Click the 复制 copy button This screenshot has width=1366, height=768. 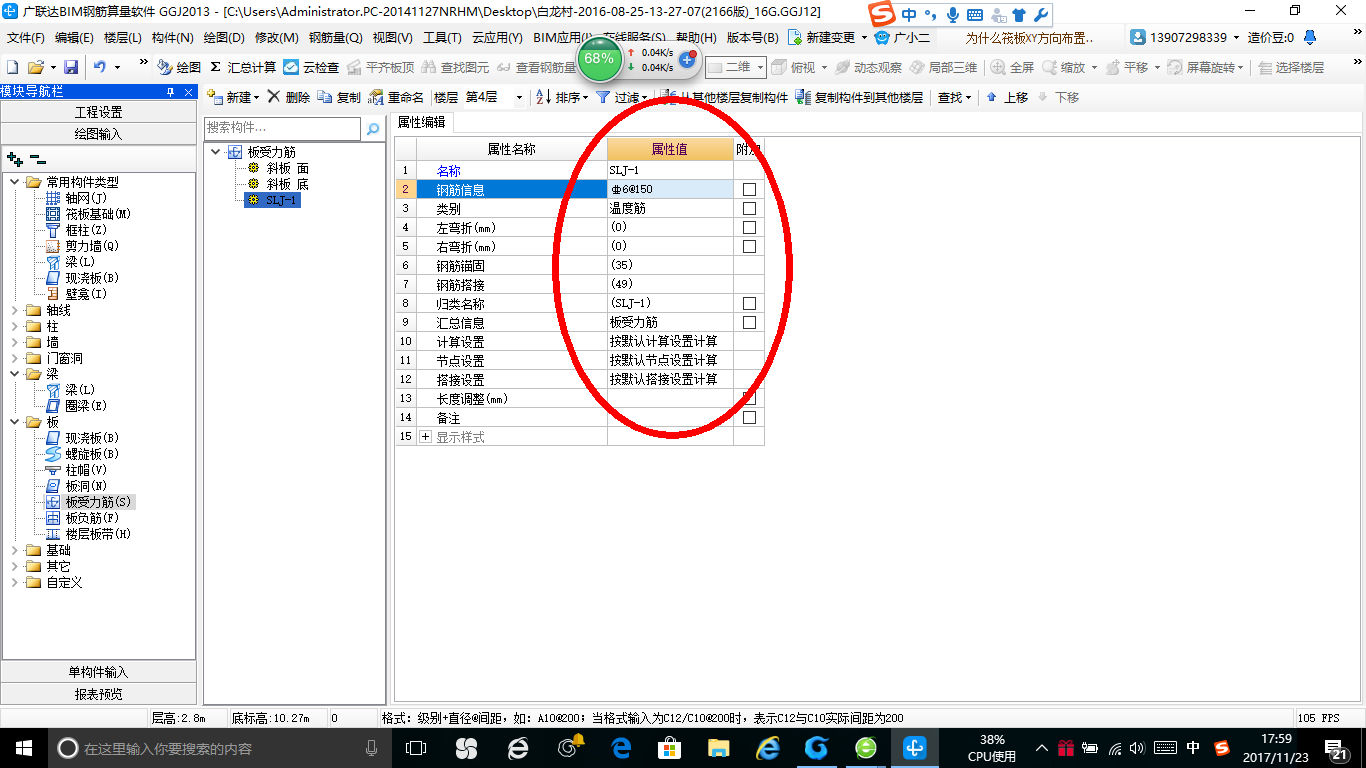[x=339, y=97]
